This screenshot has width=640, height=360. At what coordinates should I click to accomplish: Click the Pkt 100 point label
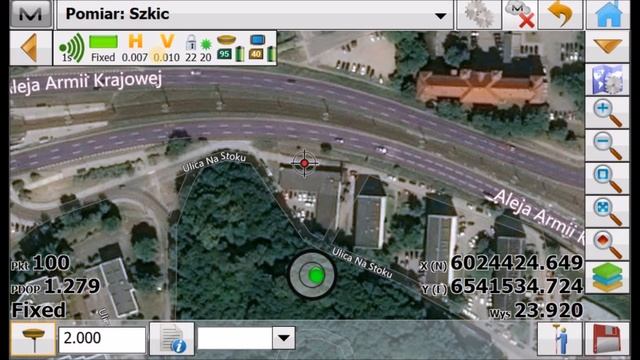pos(40,263)
